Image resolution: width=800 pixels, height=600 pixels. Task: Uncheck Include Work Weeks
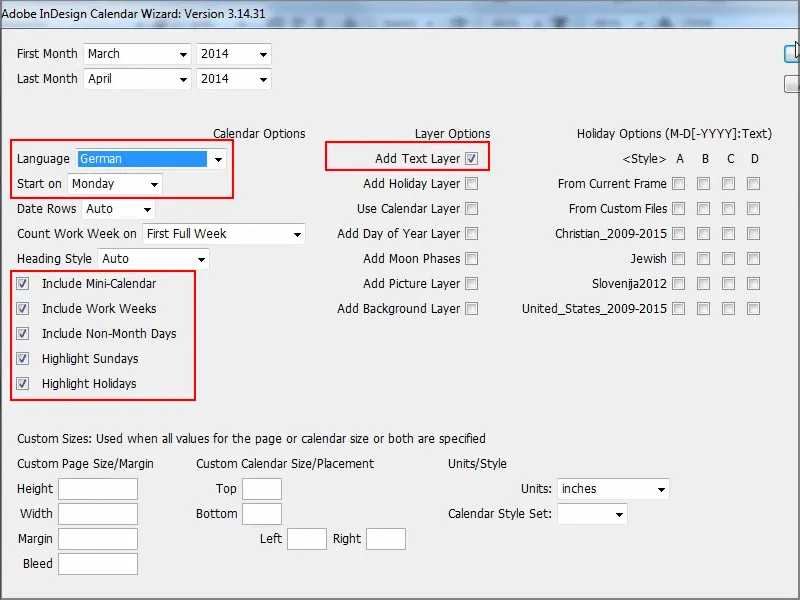point(22,309)
